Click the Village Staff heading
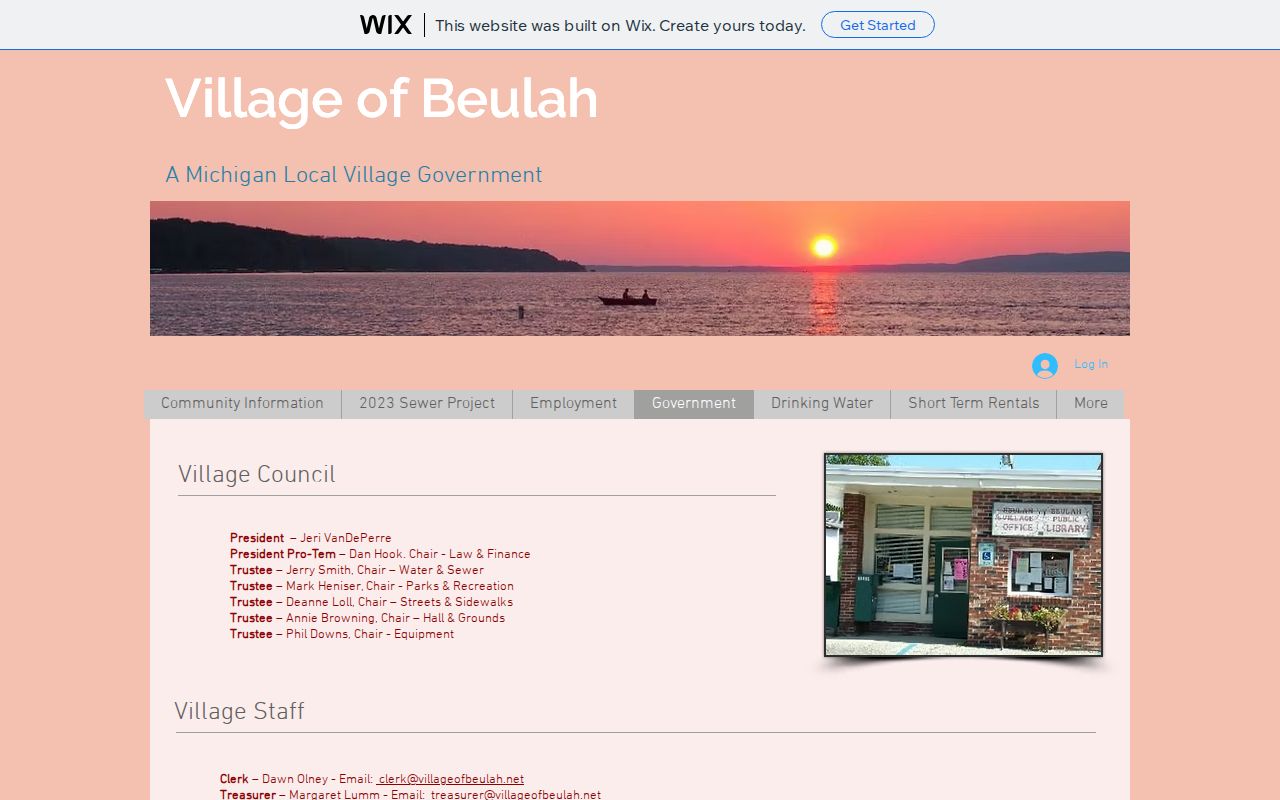This screenshot has width=1280, height=800. 239,712
